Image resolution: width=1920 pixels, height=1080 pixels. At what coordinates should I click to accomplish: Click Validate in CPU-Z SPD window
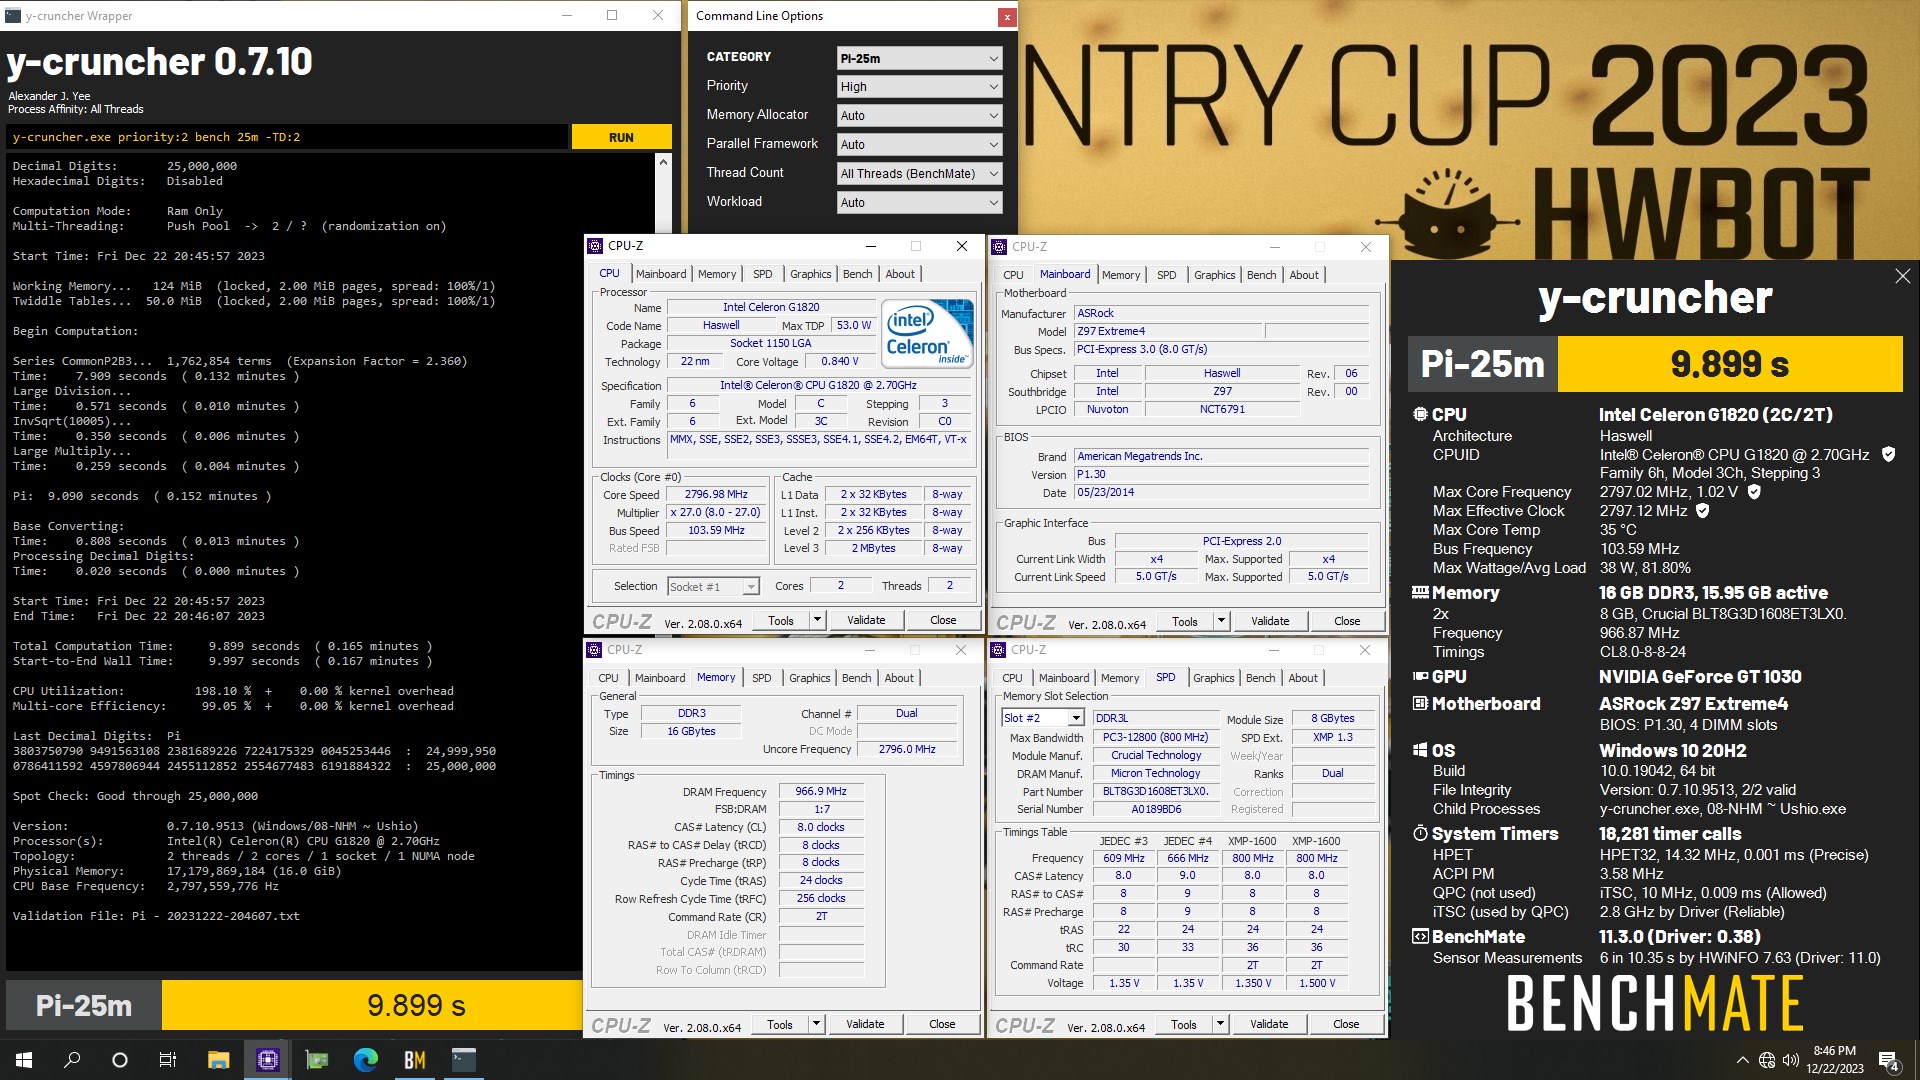click(x=1269, y=1024)
